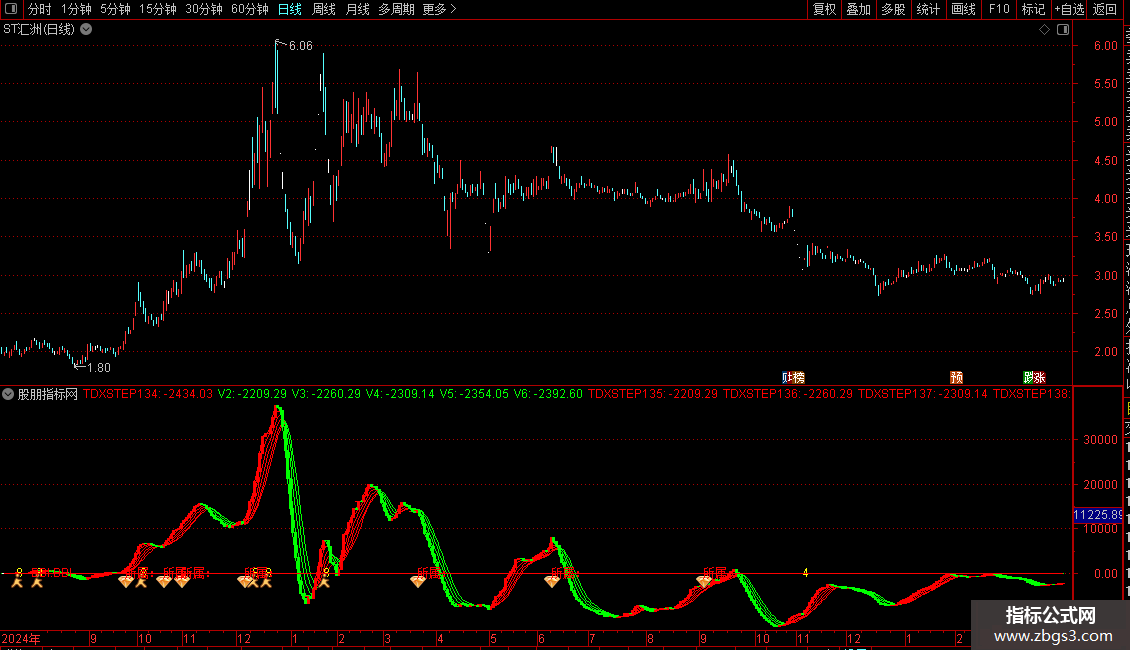Click the 6.00 price axis label
The height and width of the screenshot is (650, 1130).
(x=1105, y=45)
